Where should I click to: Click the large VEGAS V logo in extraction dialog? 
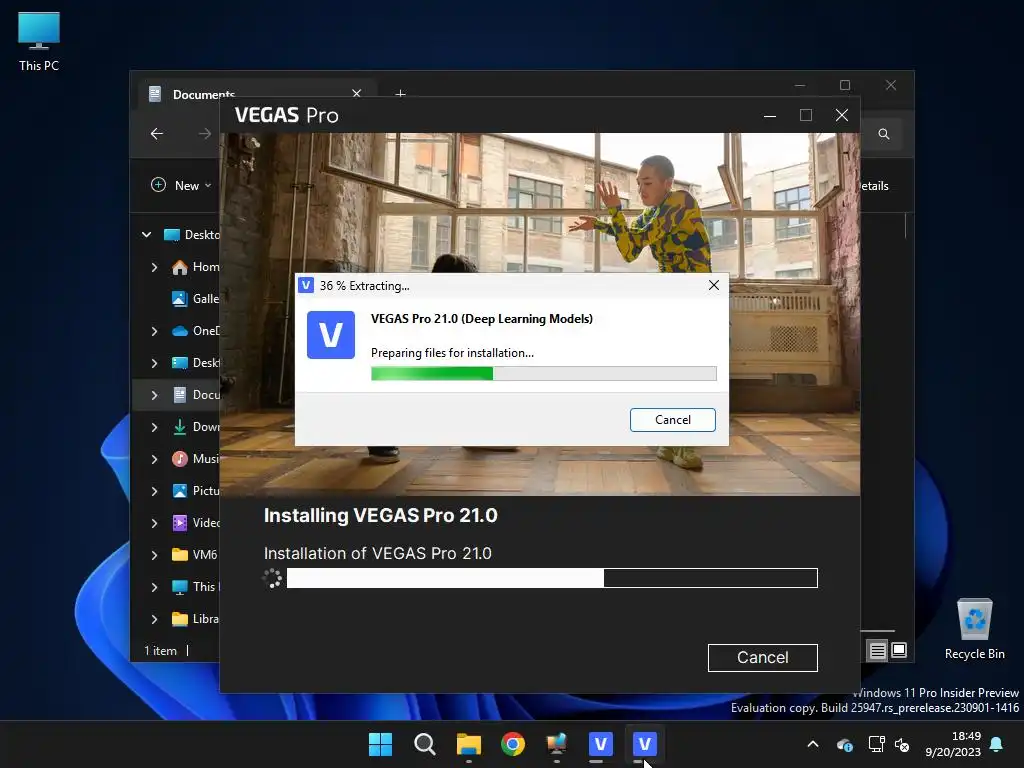[x=331, y=335]
